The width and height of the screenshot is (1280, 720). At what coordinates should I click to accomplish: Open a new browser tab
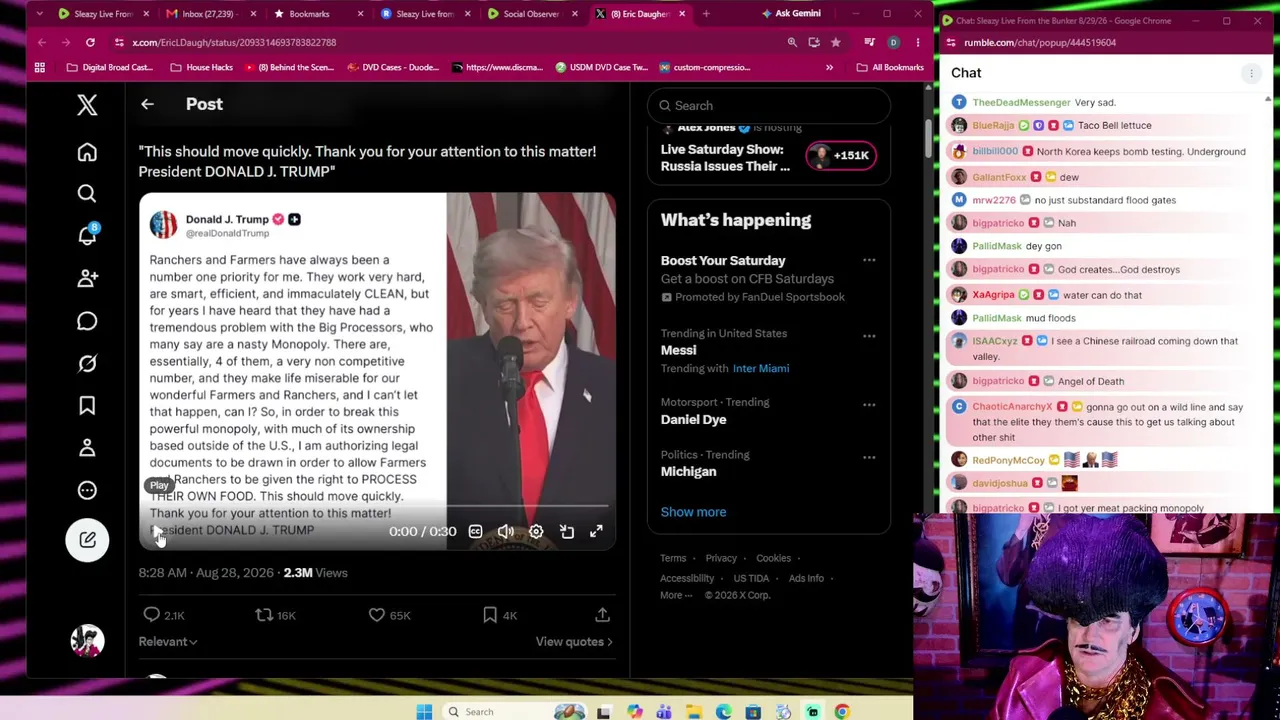[x=706, y=14]
